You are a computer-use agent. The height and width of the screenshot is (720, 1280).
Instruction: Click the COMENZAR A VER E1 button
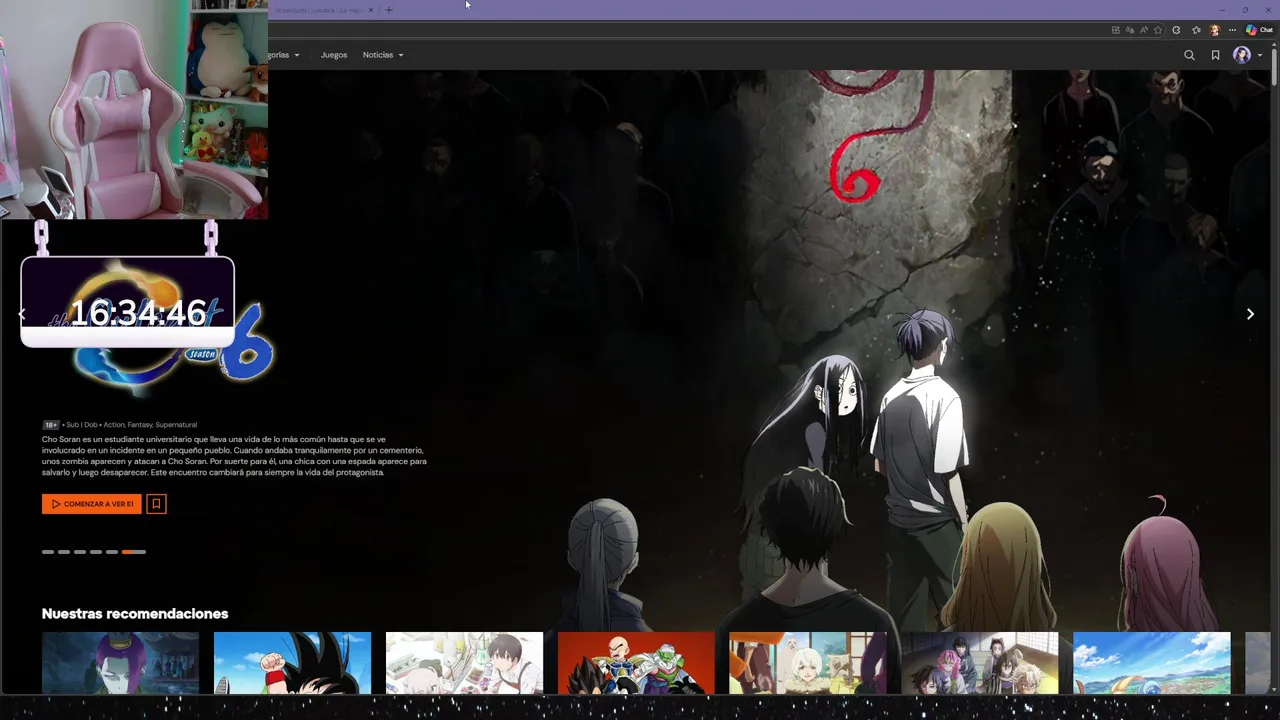click(91, 504)
